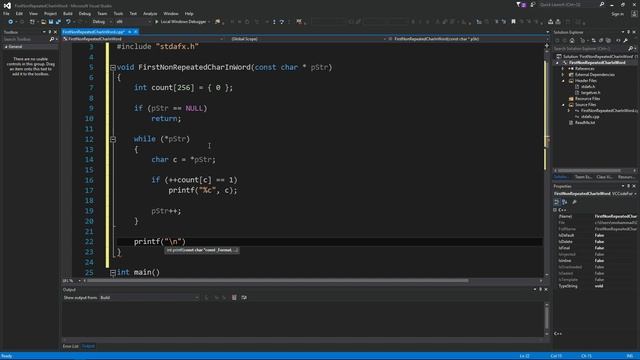Click Categorized icon in Properties panel
The width and height of the screenshot is (640, 360).
(x=557, y=202)
